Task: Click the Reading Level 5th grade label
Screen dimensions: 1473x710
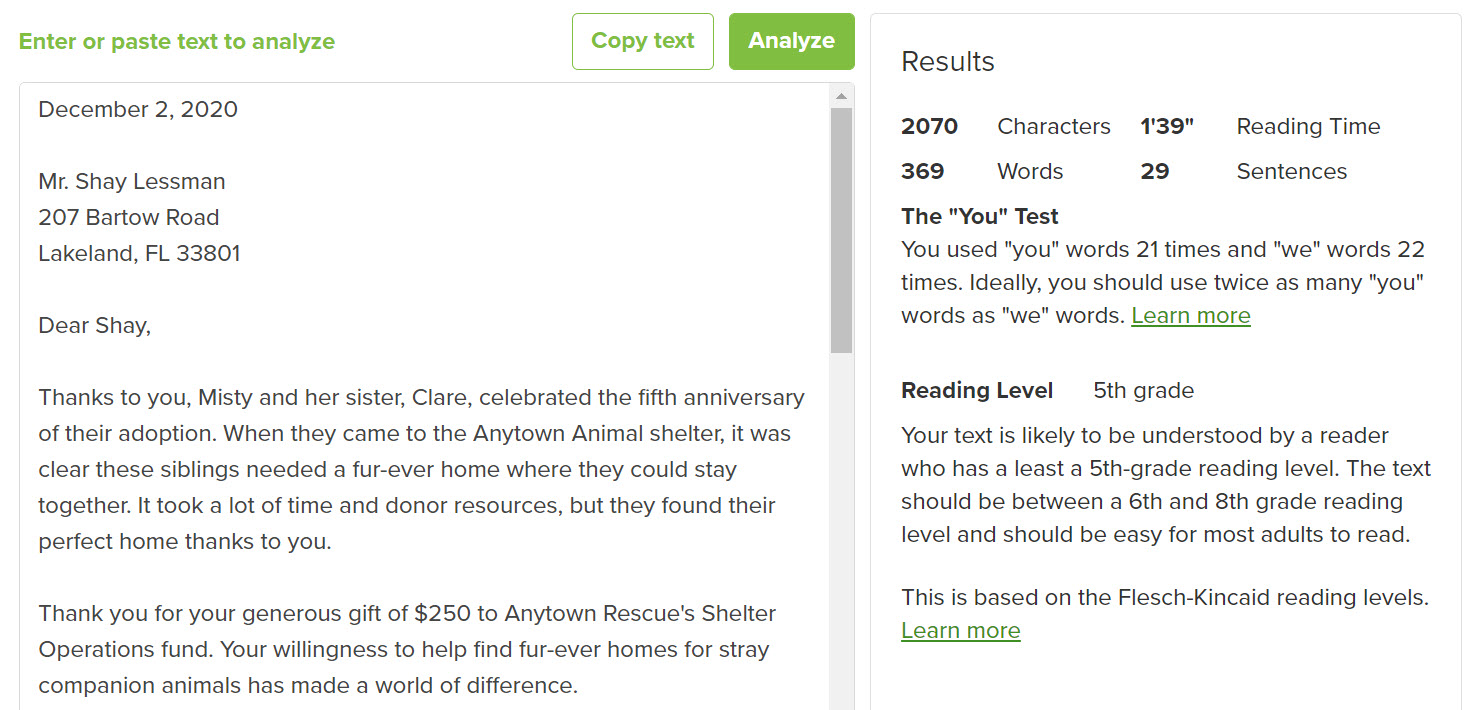Action: 1047,390
